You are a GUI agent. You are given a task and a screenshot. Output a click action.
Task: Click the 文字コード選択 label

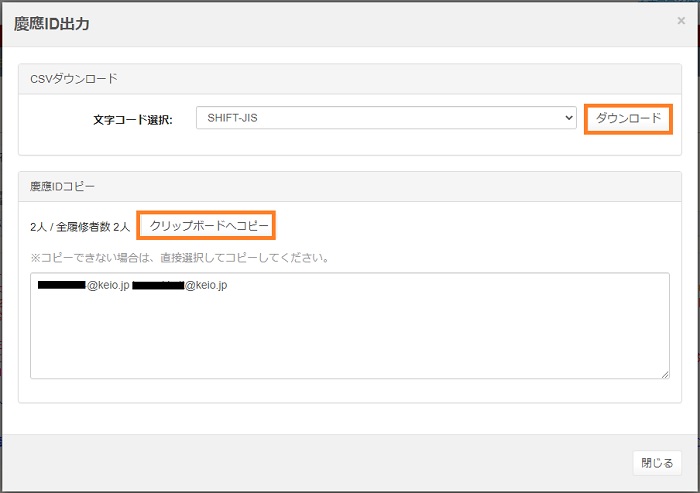coord(133,119)
